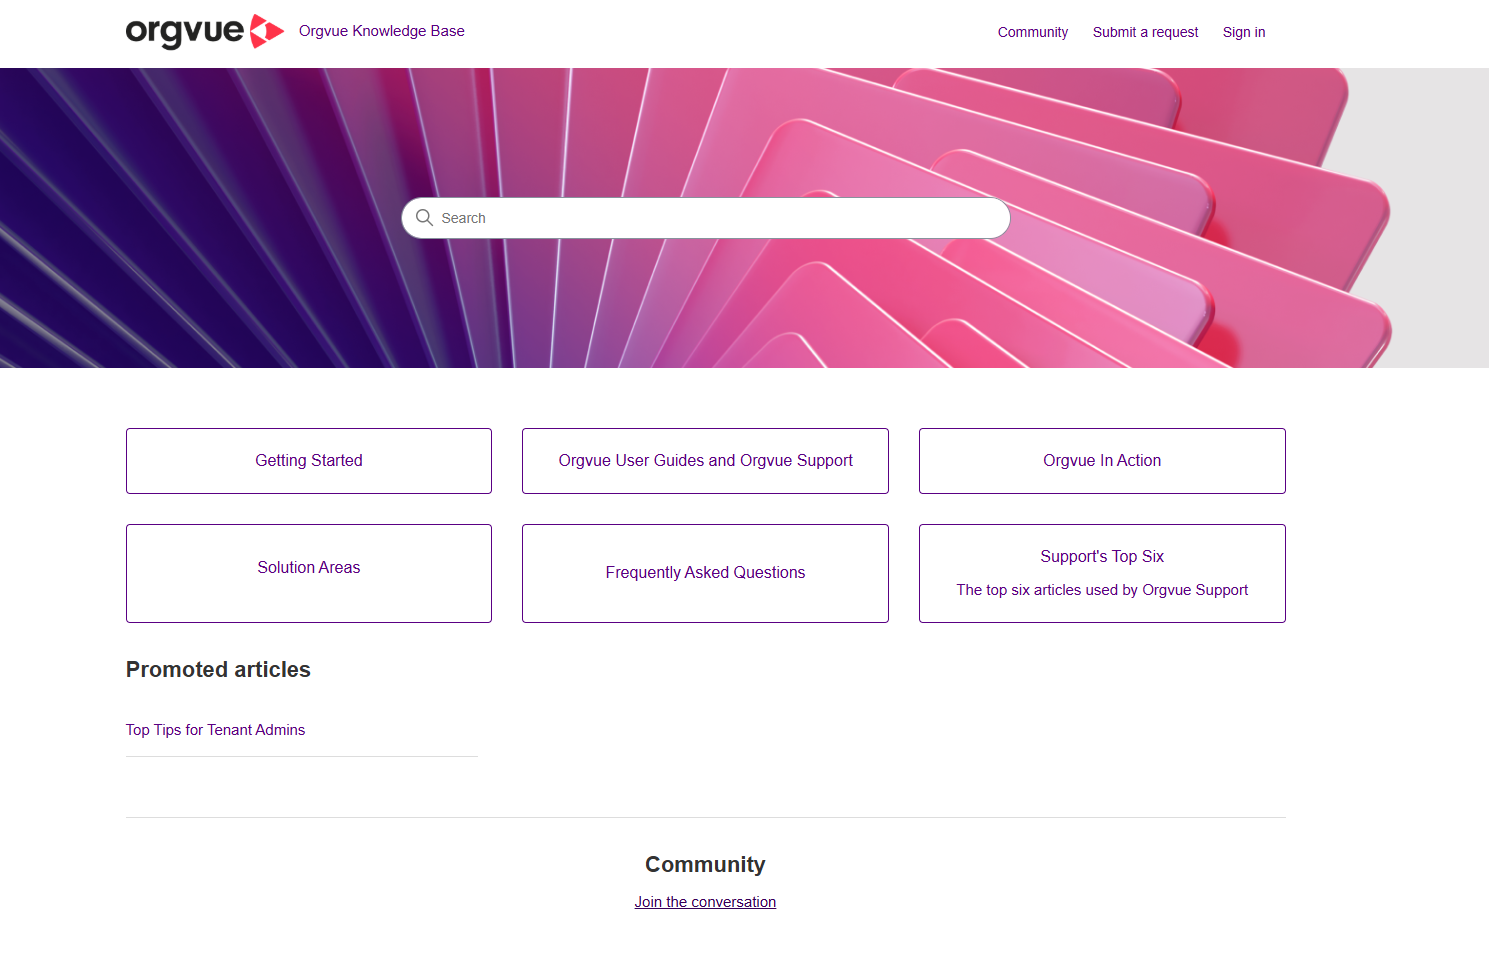
Task: Click the Orgvue Knowledge Base title
Action: tap(382, 31)
